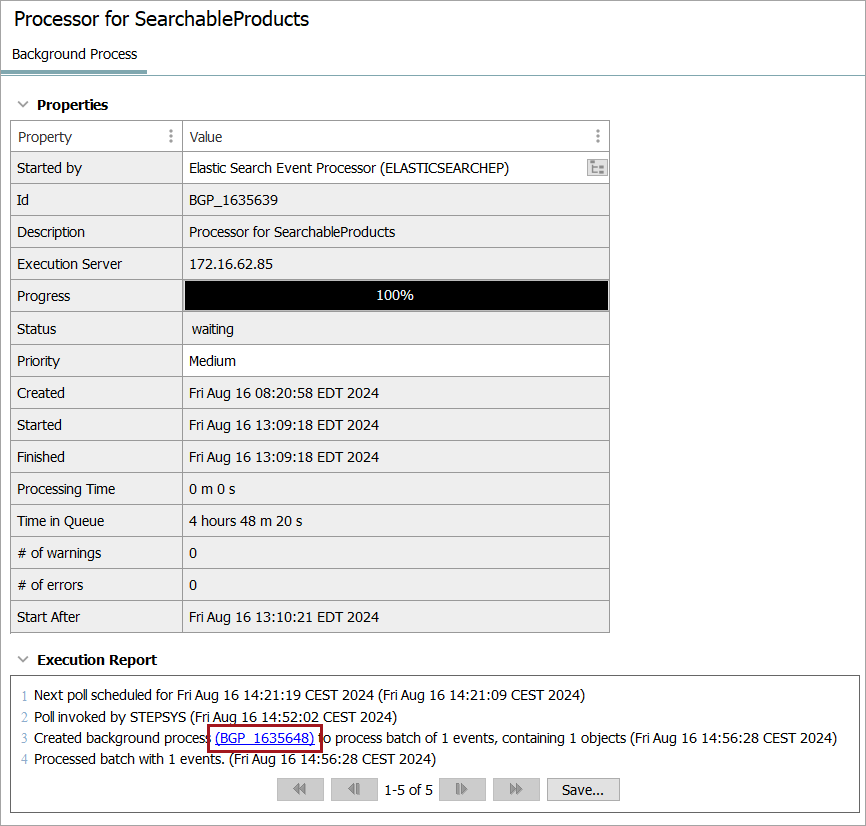Image resolution: width=866 pixels, height=826 pixels.
Task: Click the 100% progress bar
Action: [396, 296]
